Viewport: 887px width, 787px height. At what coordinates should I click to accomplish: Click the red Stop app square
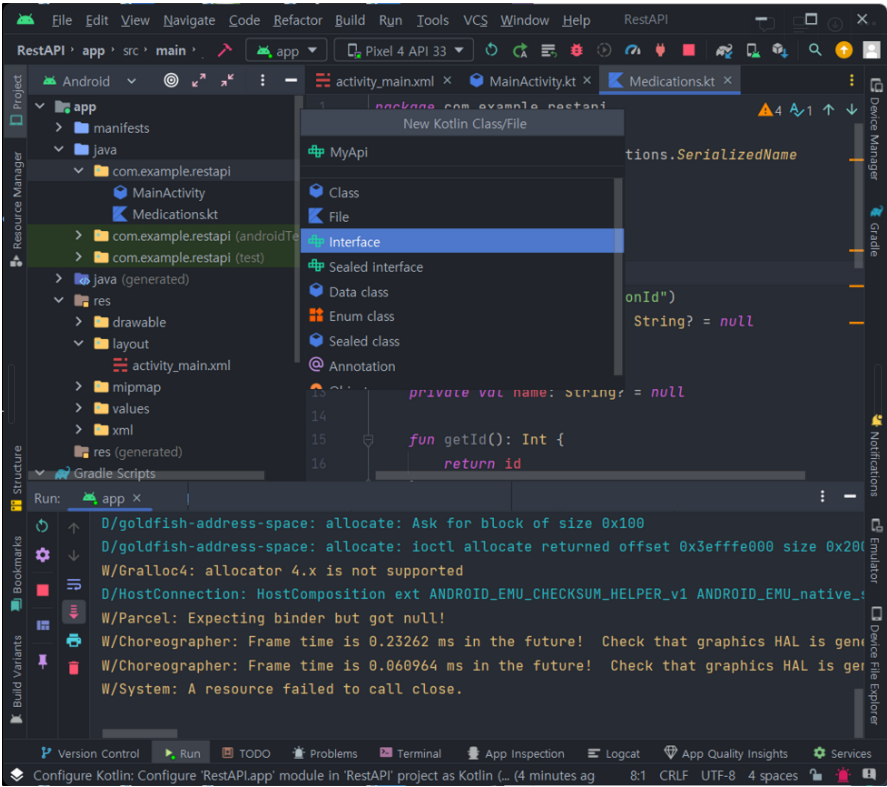[688, 50]
